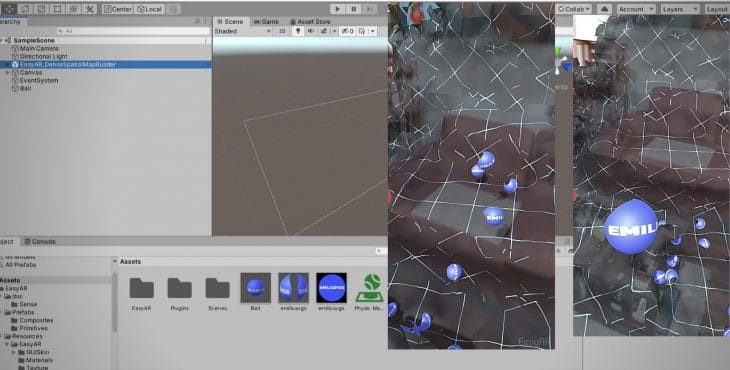This screenshot has height=370, width=730.
Task: Select the Composites folder in Project tree
Action: (x=36, y=321)
